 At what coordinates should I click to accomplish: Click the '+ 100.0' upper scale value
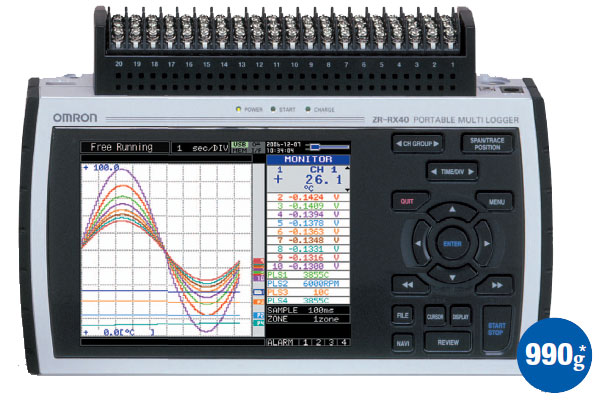101,168
